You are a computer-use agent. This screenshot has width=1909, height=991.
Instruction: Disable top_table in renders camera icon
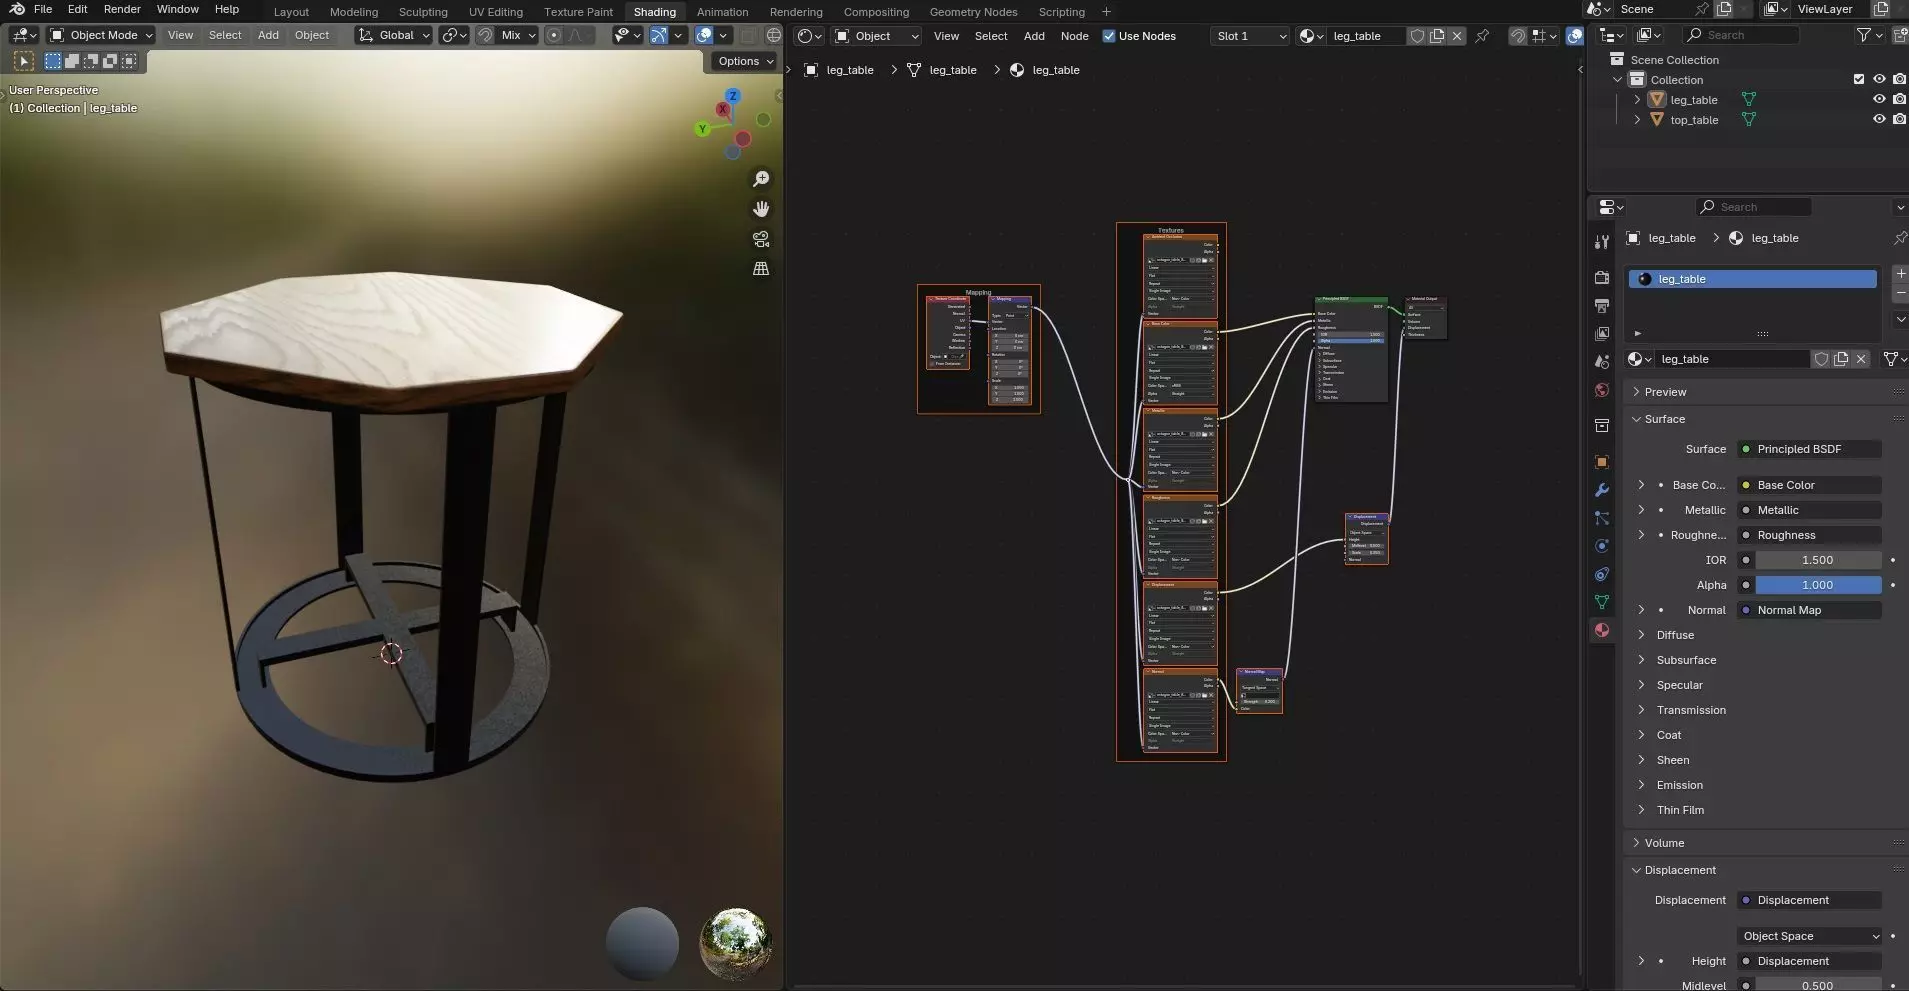(x=1899, y=119)
